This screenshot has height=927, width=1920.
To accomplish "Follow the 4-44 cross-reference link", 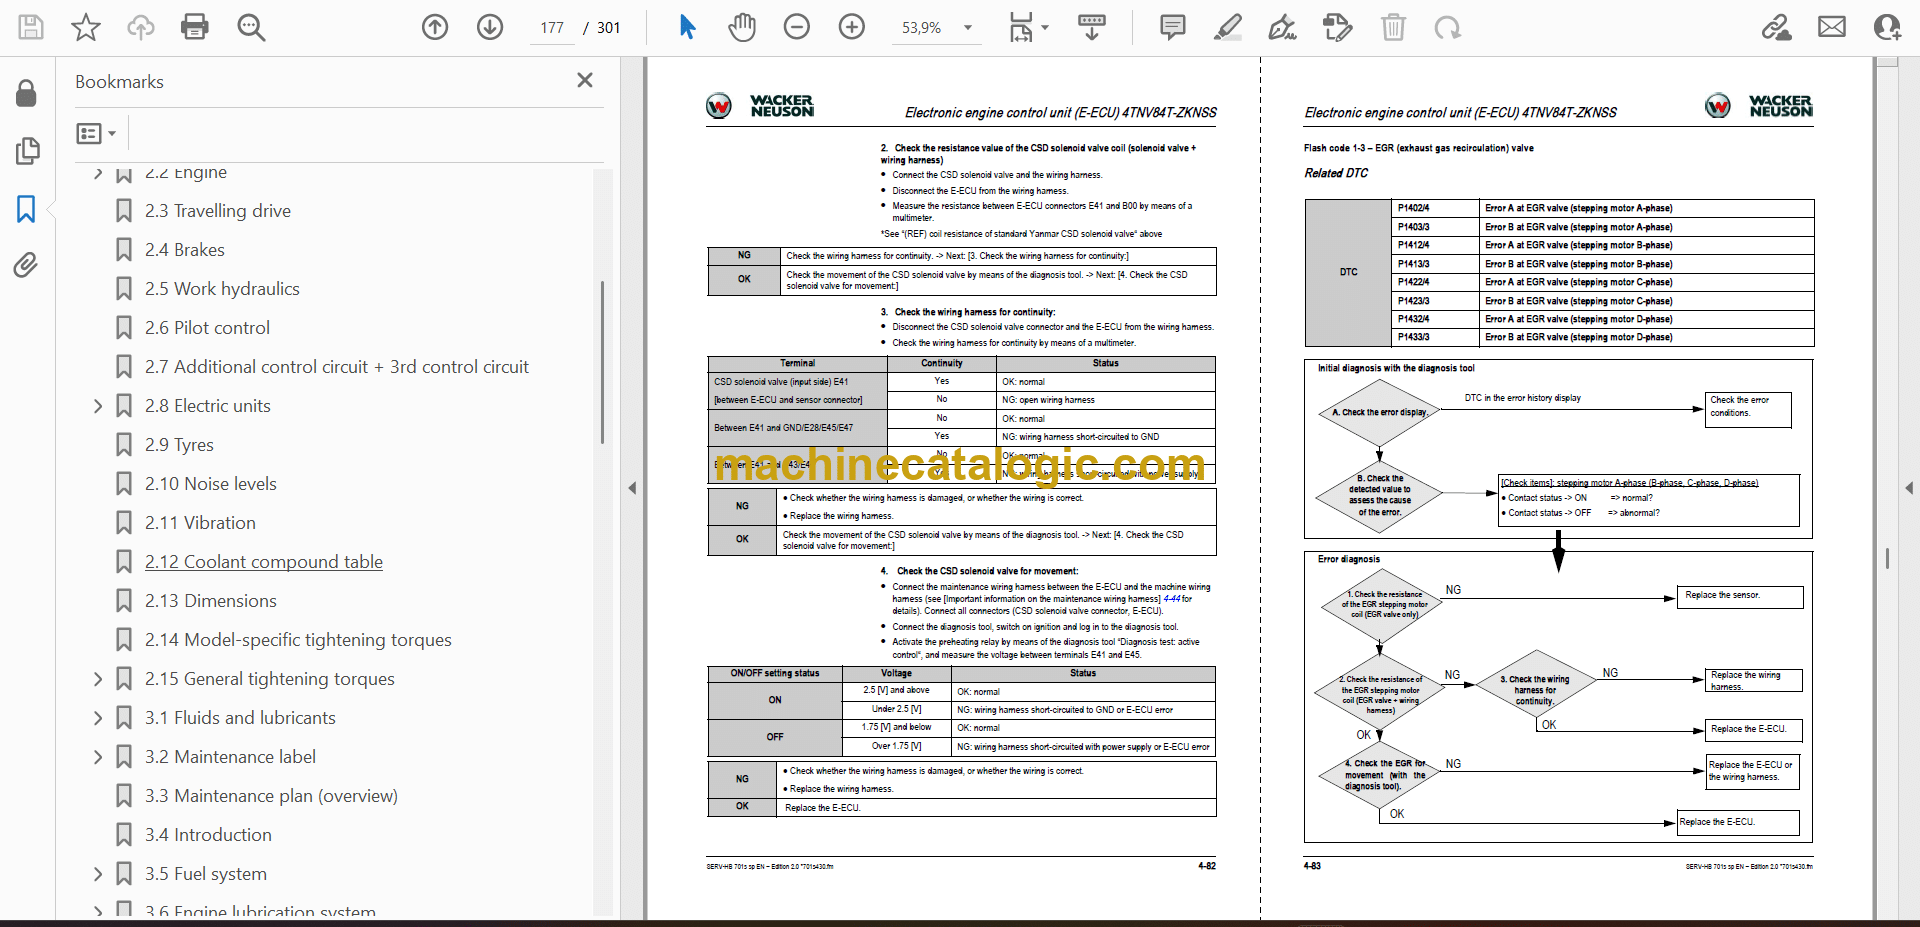I will click(x=1172, y=599).
